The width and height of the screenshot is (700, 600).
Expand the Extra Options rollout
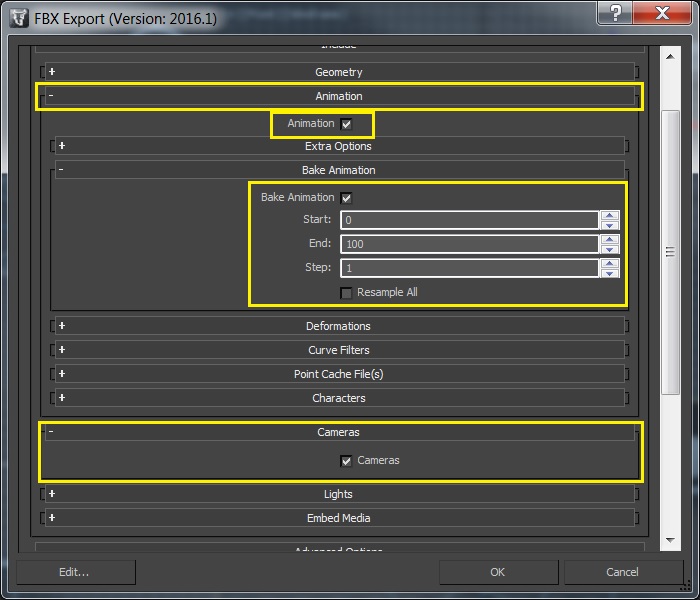(x=339, y=146)
